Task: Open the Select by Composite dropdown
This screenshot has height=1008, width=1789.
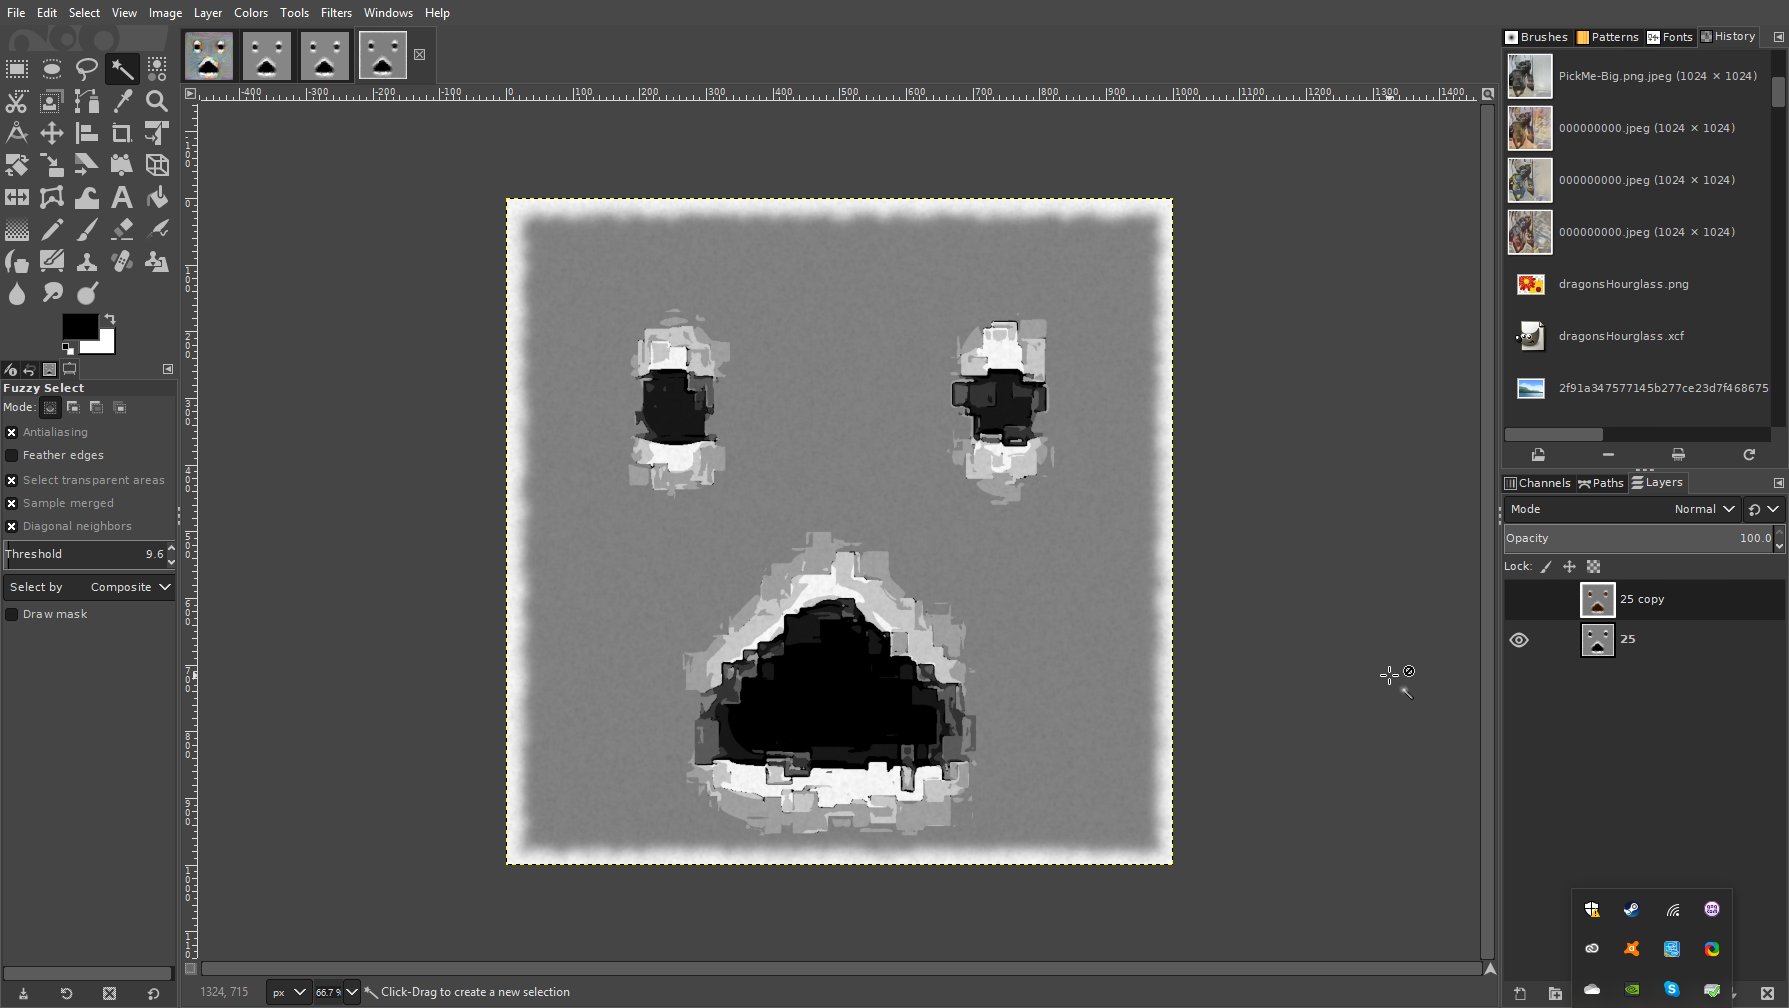Action: 89,587
